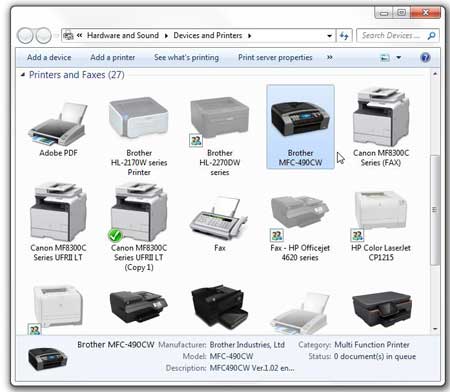Viewport: 450px width, 392px height.
Task: Click Model value 'MFC-490CW' in details
Action: click(231, 356)
